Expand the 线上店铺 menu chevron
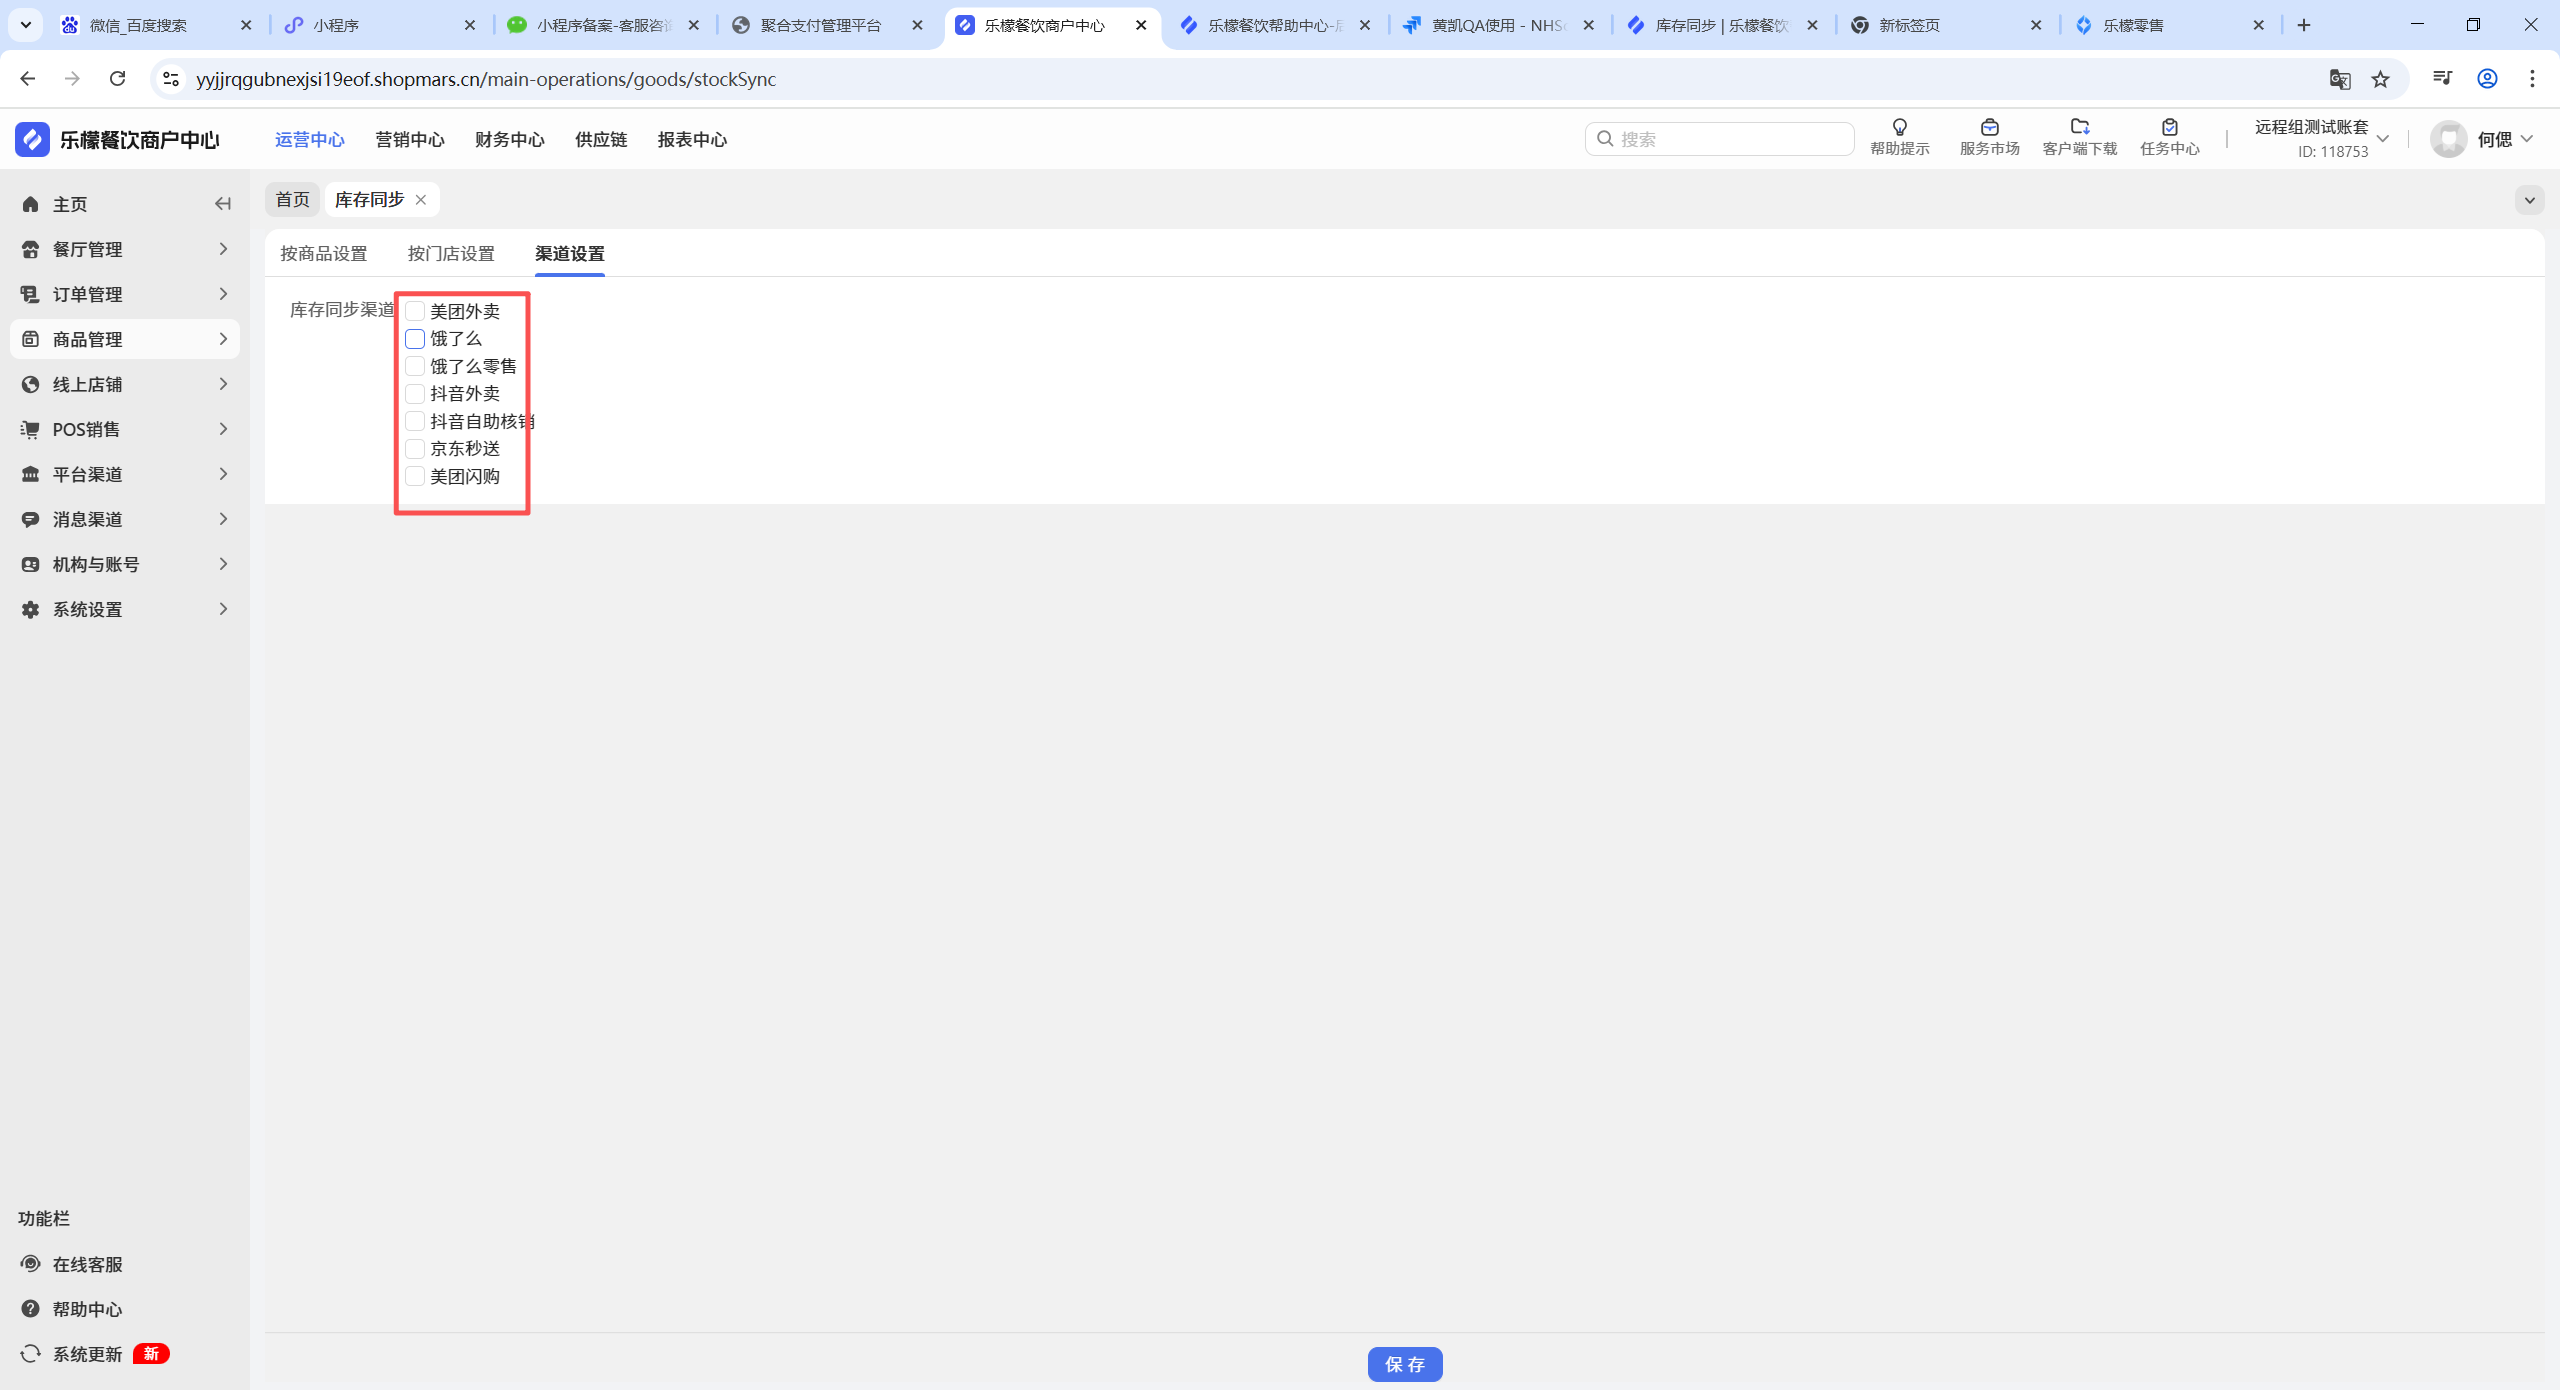 223,384
